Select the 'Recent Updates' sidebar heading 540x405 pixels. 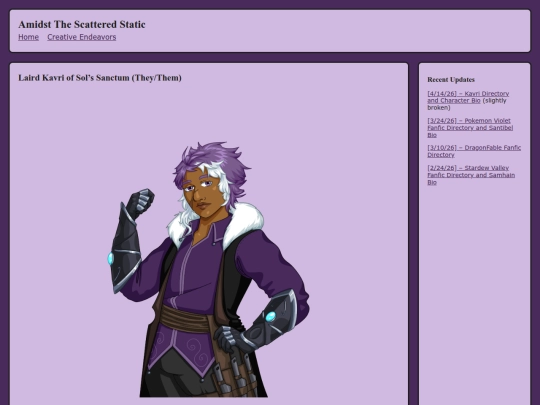(x=451, y=80)
